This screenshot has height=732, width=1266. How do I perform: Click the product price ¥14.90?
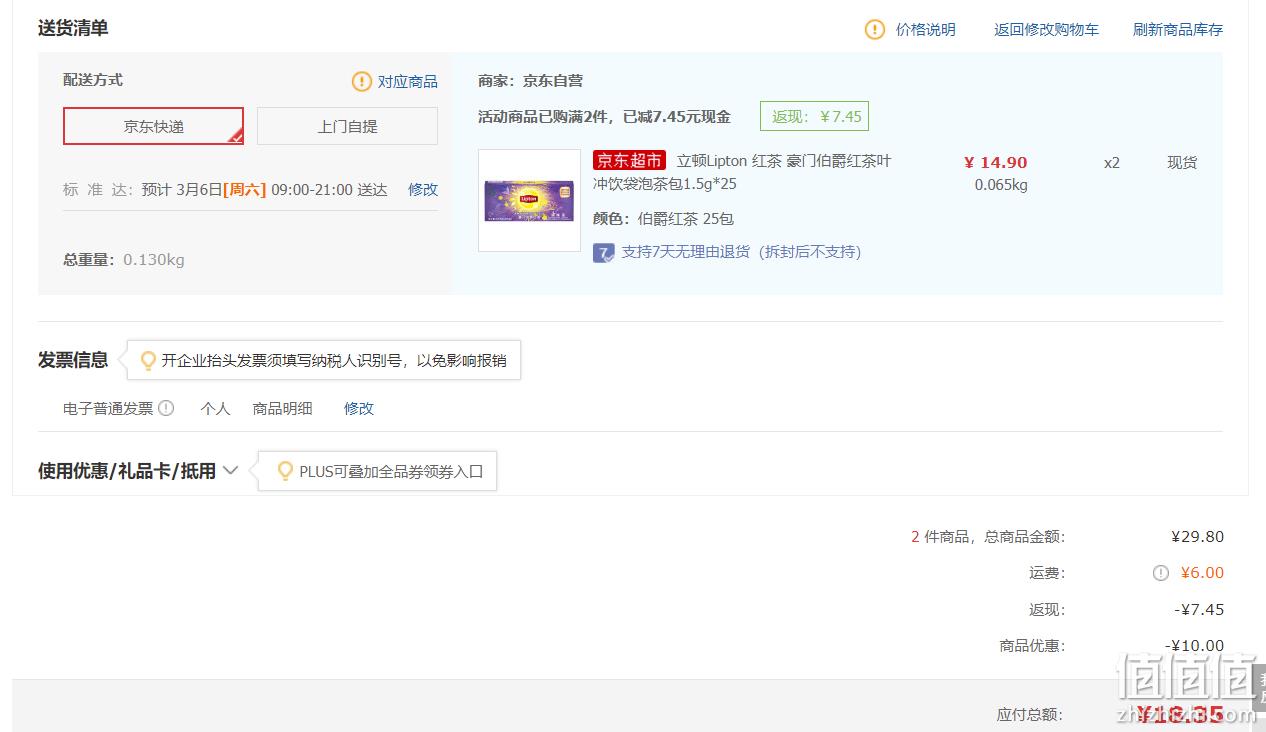995,162
